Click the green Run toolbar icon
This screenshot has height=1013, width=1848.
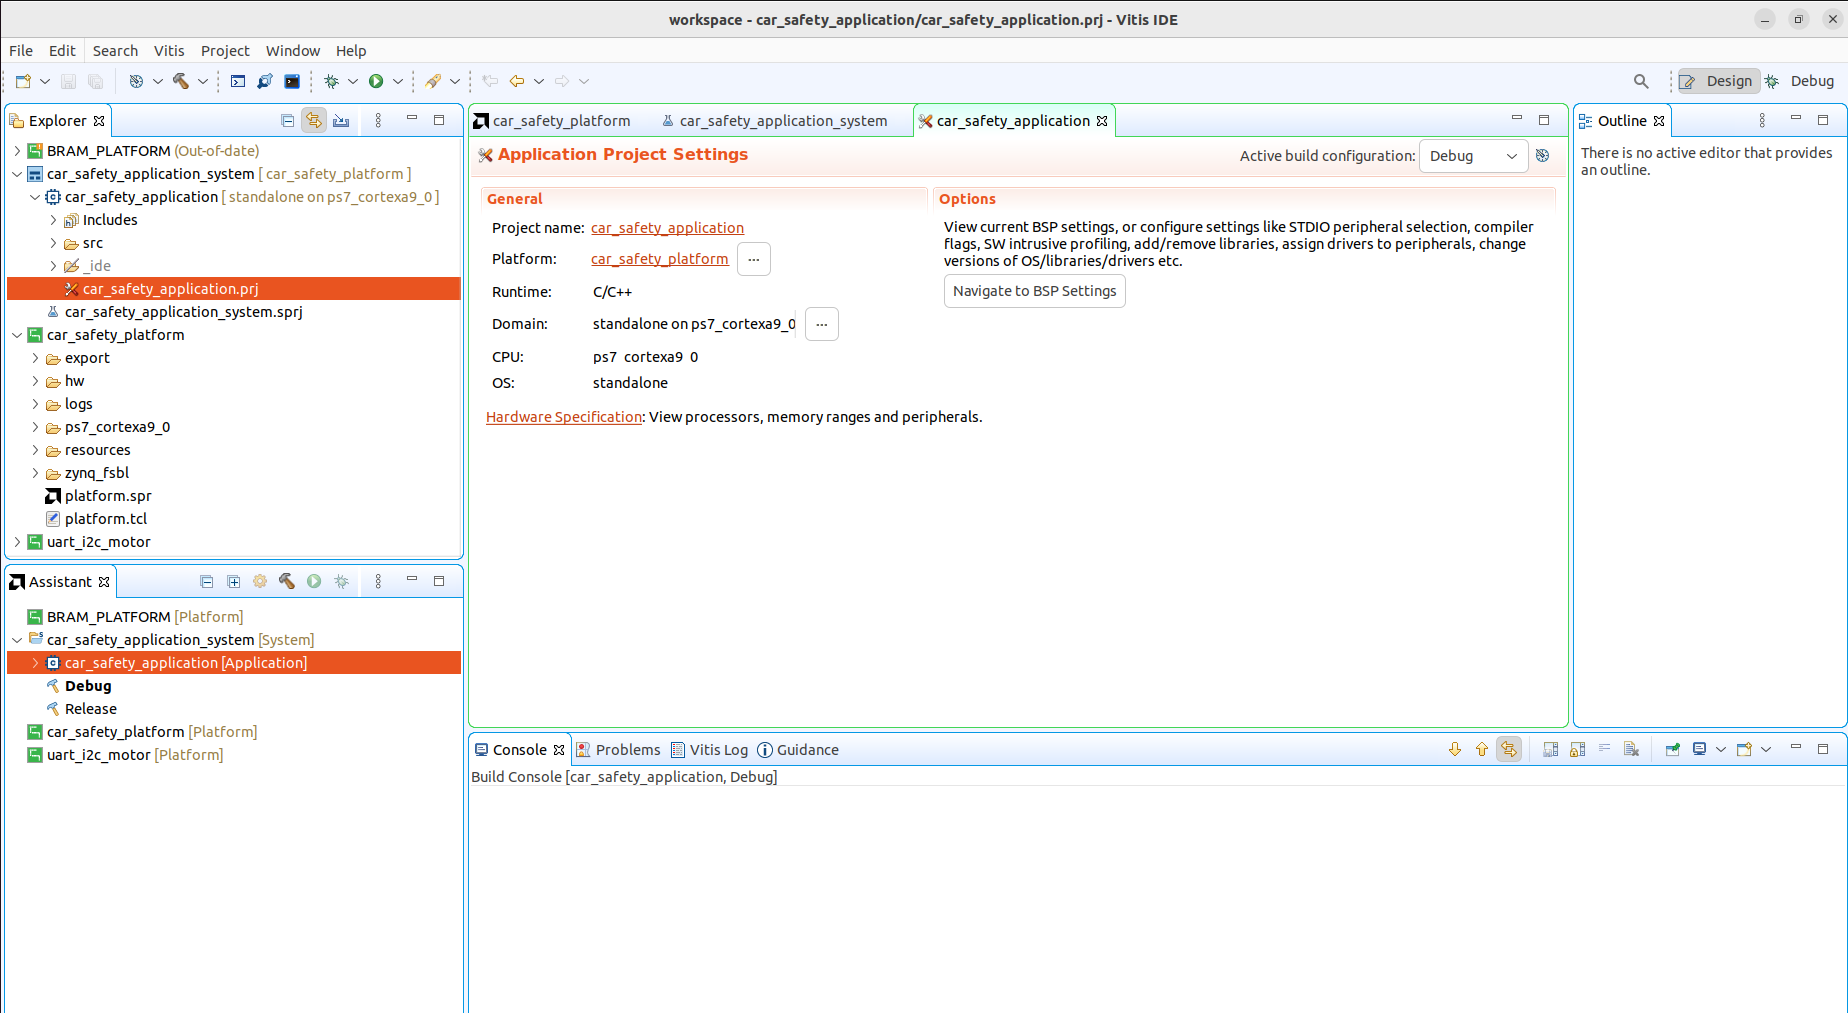(376, 81)
